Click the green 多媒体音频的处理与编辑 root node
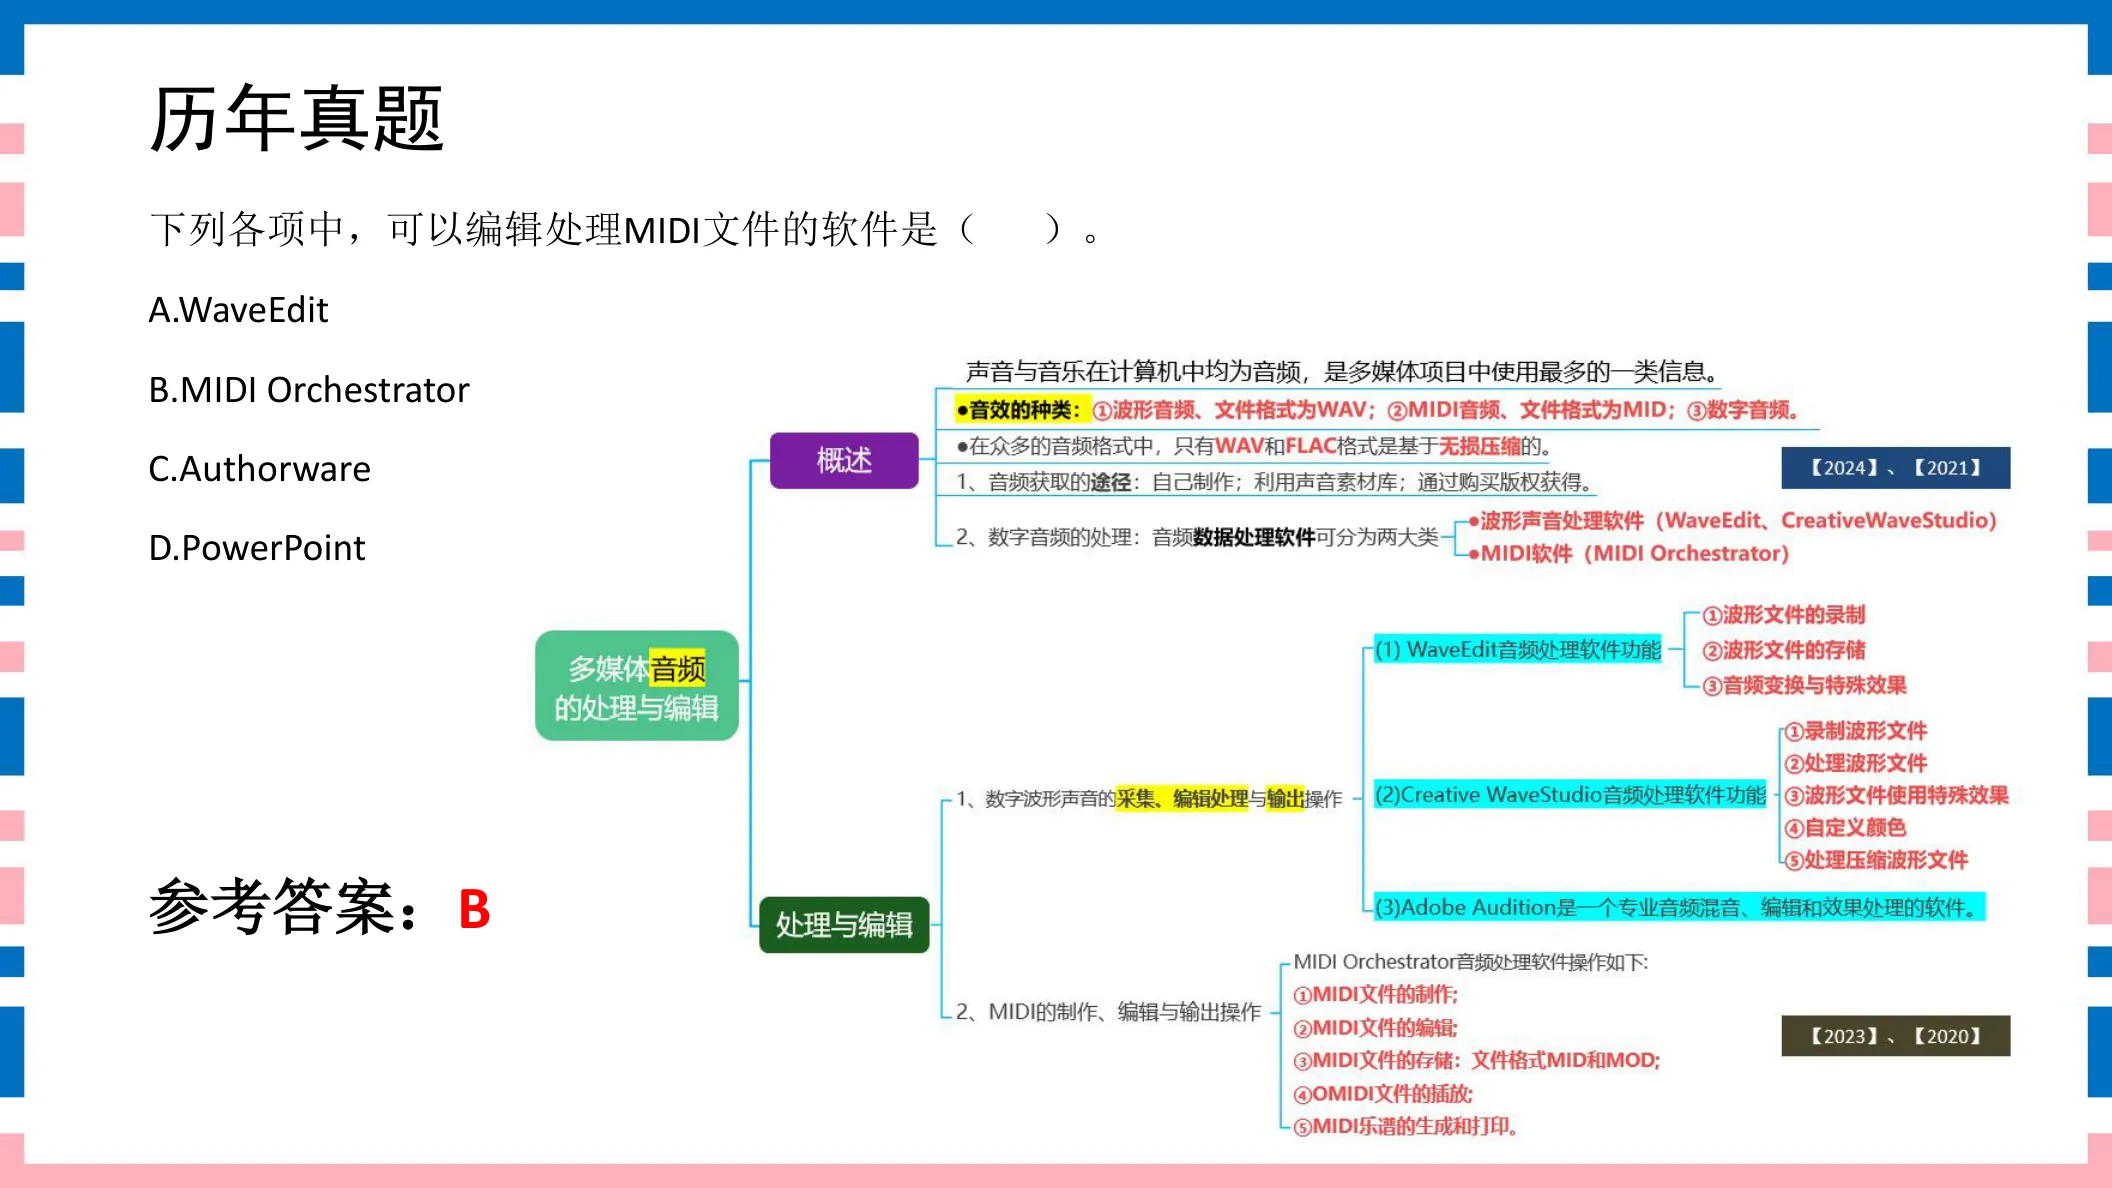The height and width of the screenshot is (1188, 2112). coord(637,686)
